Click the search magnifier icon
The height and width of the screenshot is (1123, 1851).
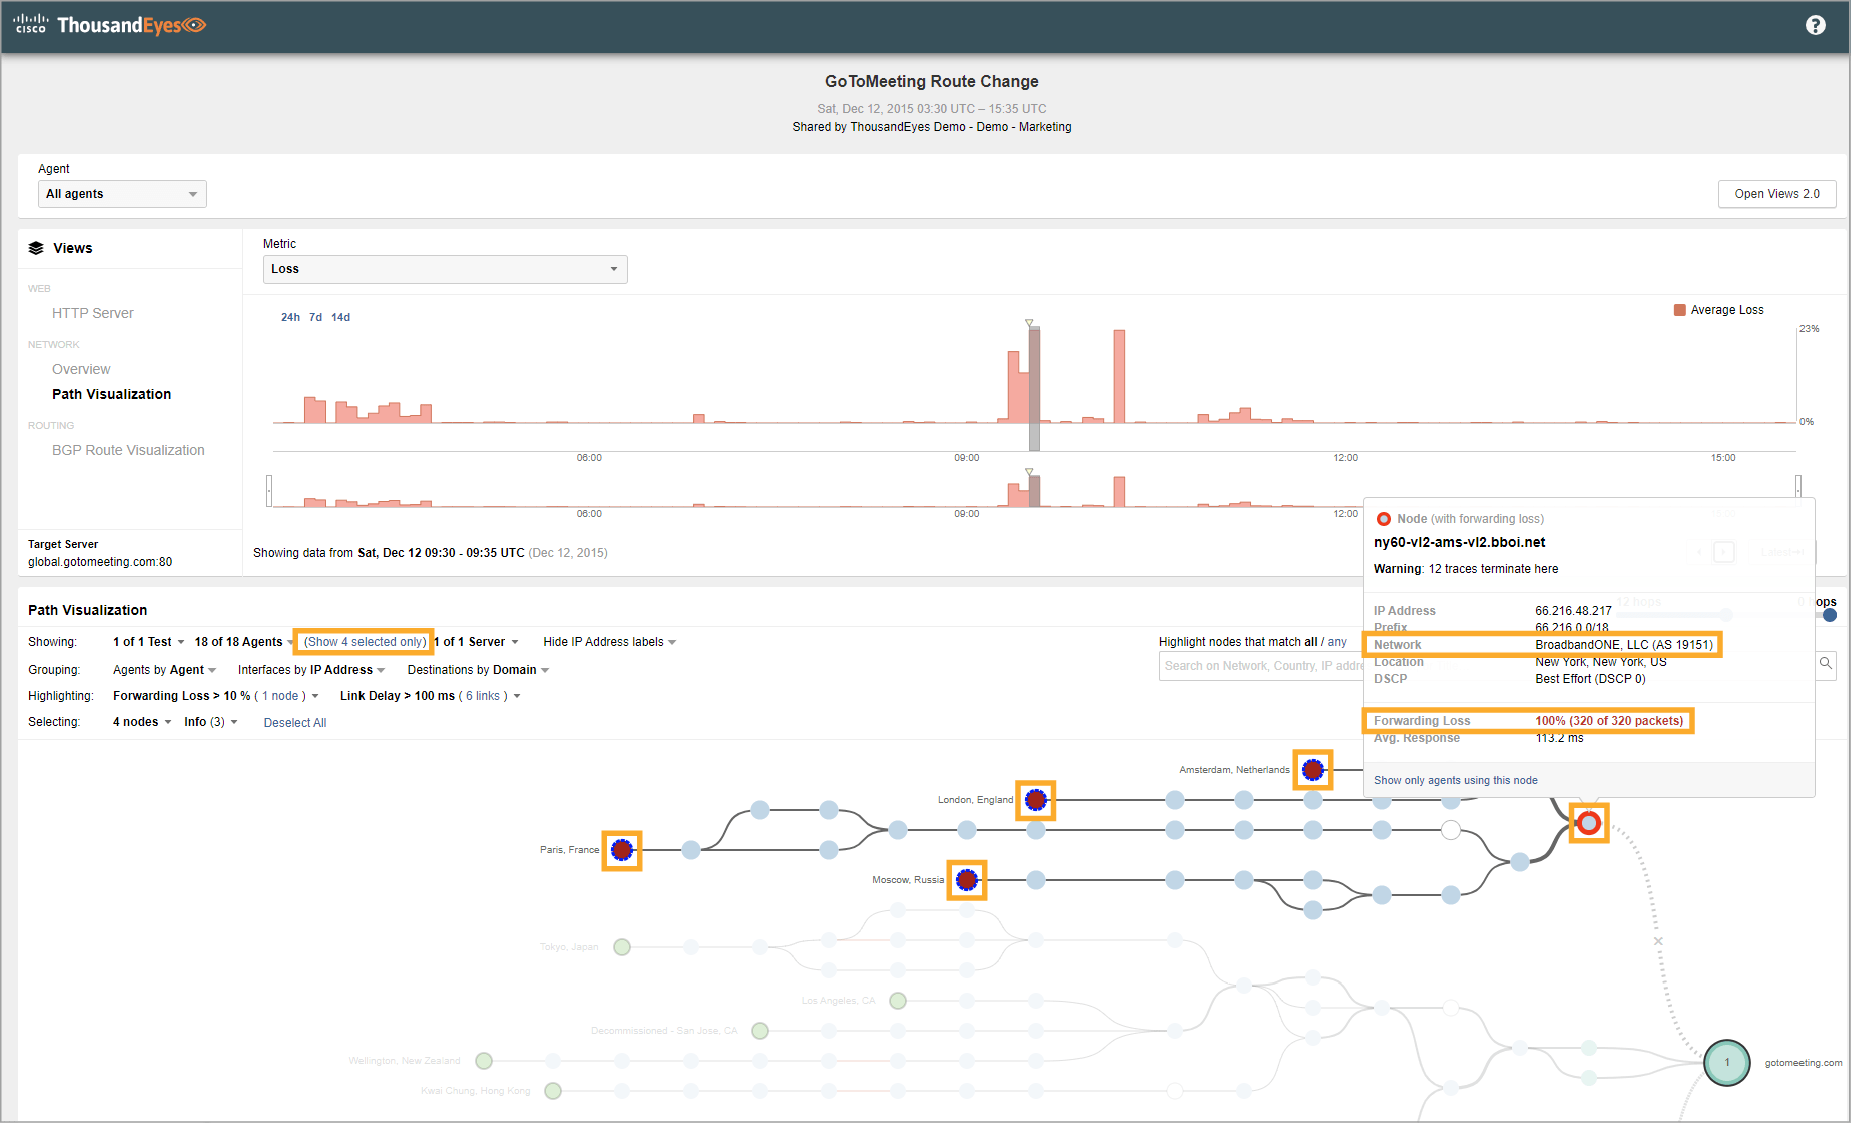point(1826,664)
